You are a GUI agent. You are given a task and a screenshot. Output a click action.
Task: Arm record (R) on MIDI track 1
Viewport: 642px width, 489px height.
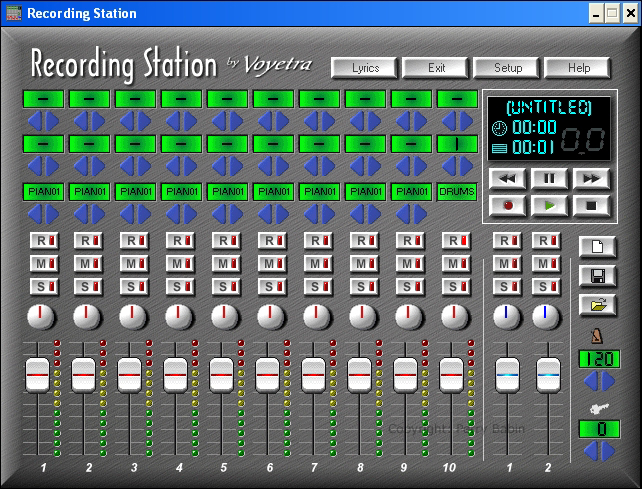(x=44, y=241)
